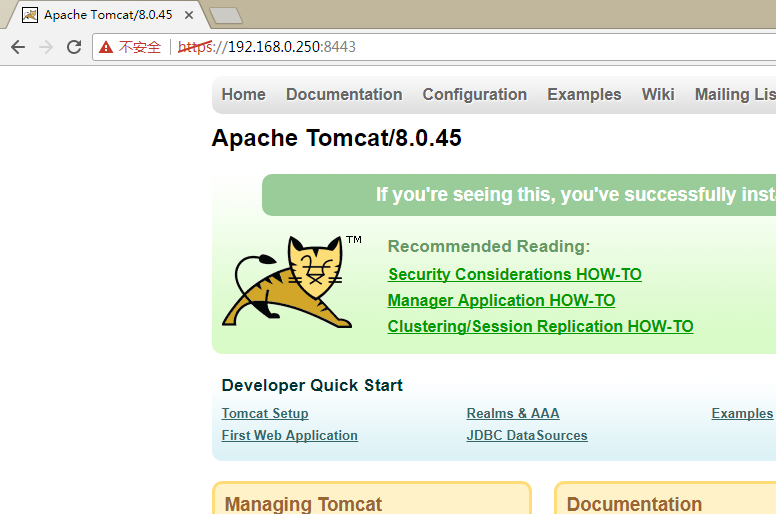Click the Apache Tomcat/8.0.45 page heading

click(x=337, y=138)
